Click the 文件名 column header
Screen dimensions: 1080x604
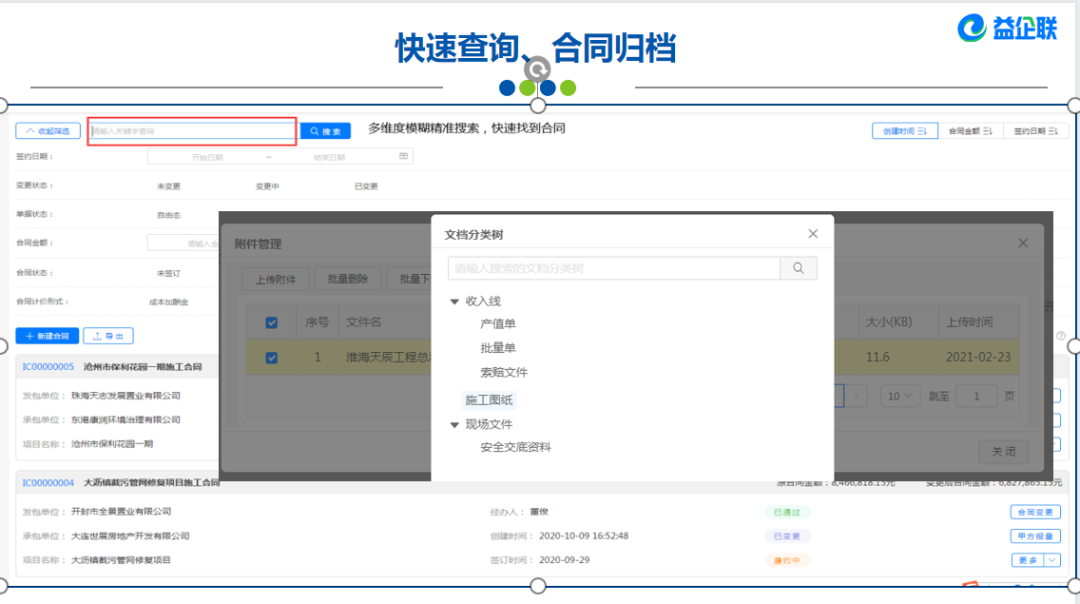coord(364,322)
